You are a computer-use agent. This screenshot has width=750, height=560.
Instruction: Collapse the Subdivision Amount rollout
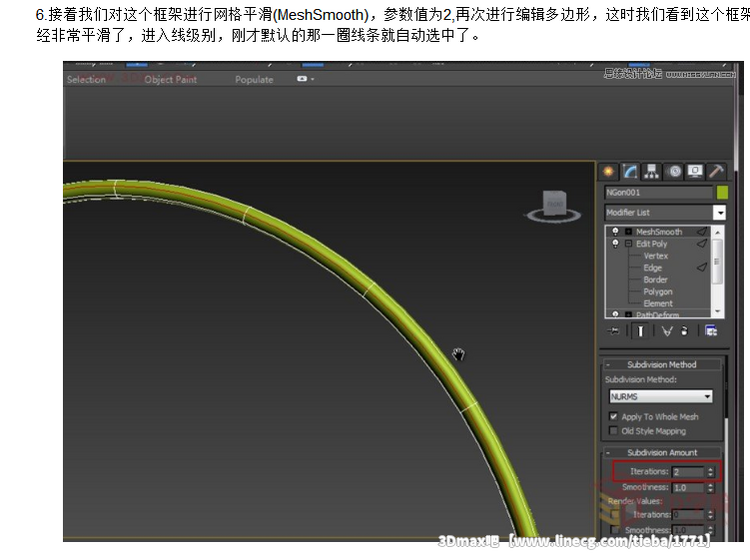662,452
